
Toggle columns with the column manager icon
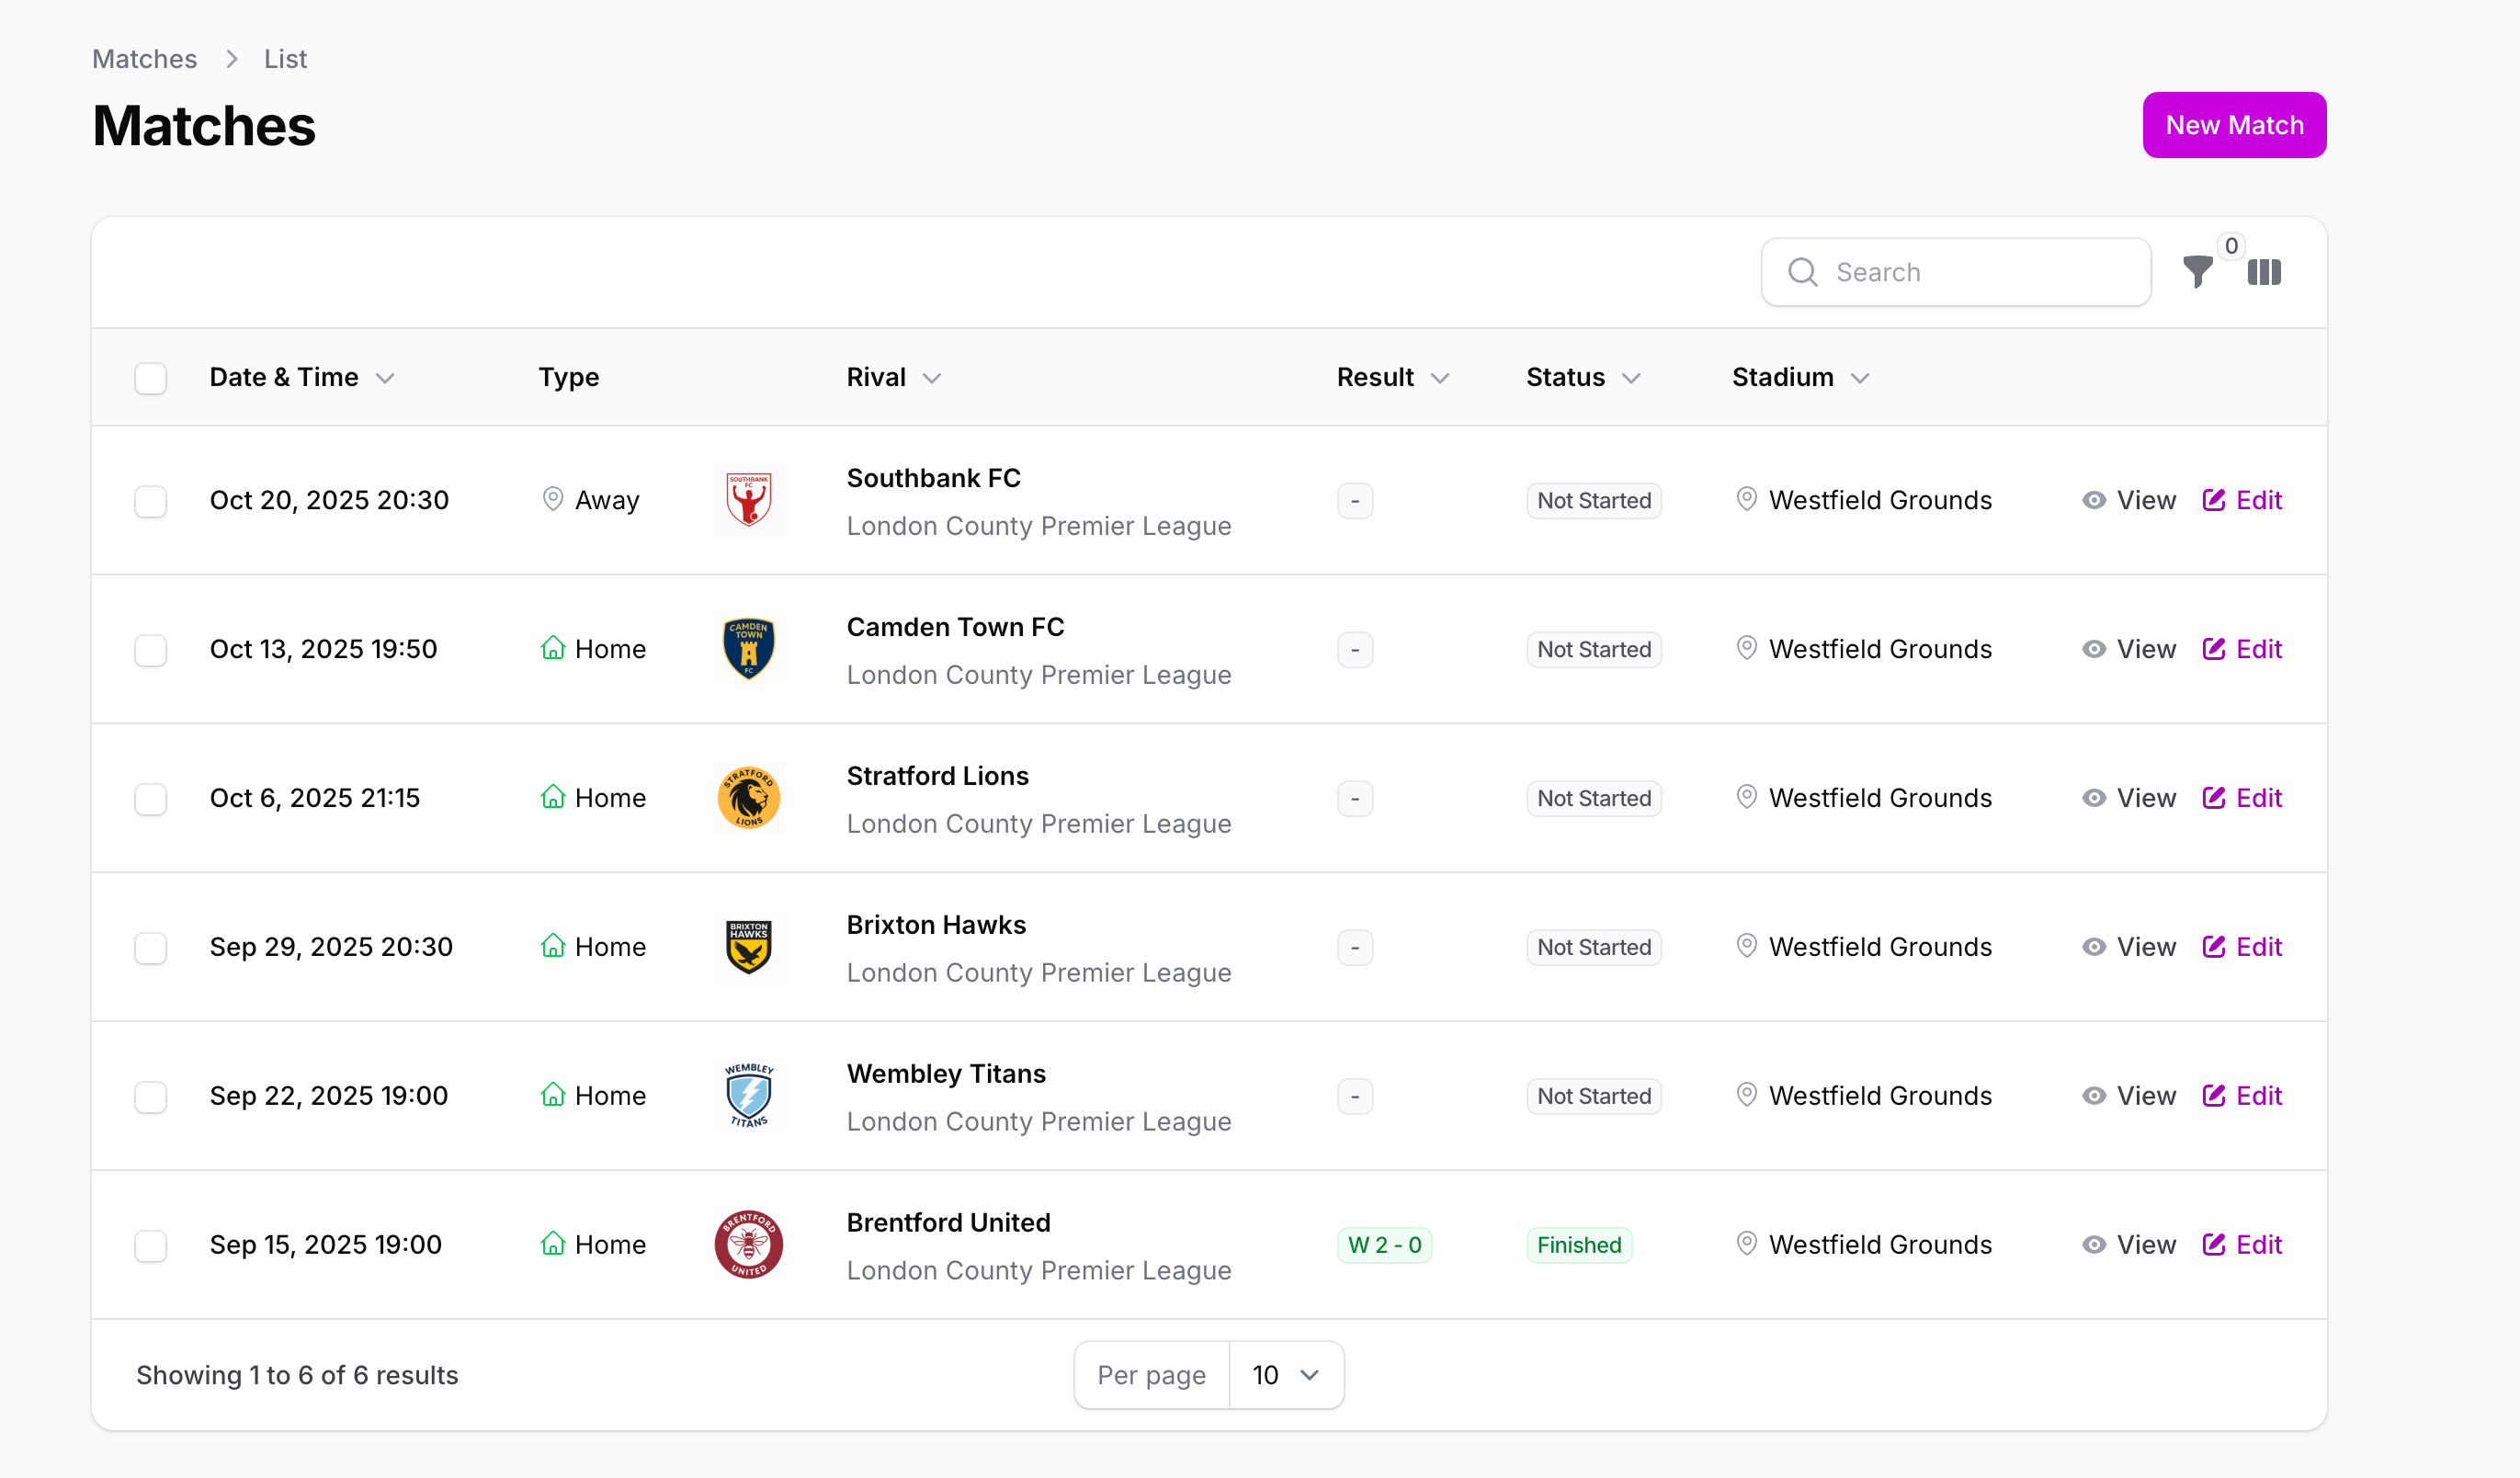[2264, 272]
